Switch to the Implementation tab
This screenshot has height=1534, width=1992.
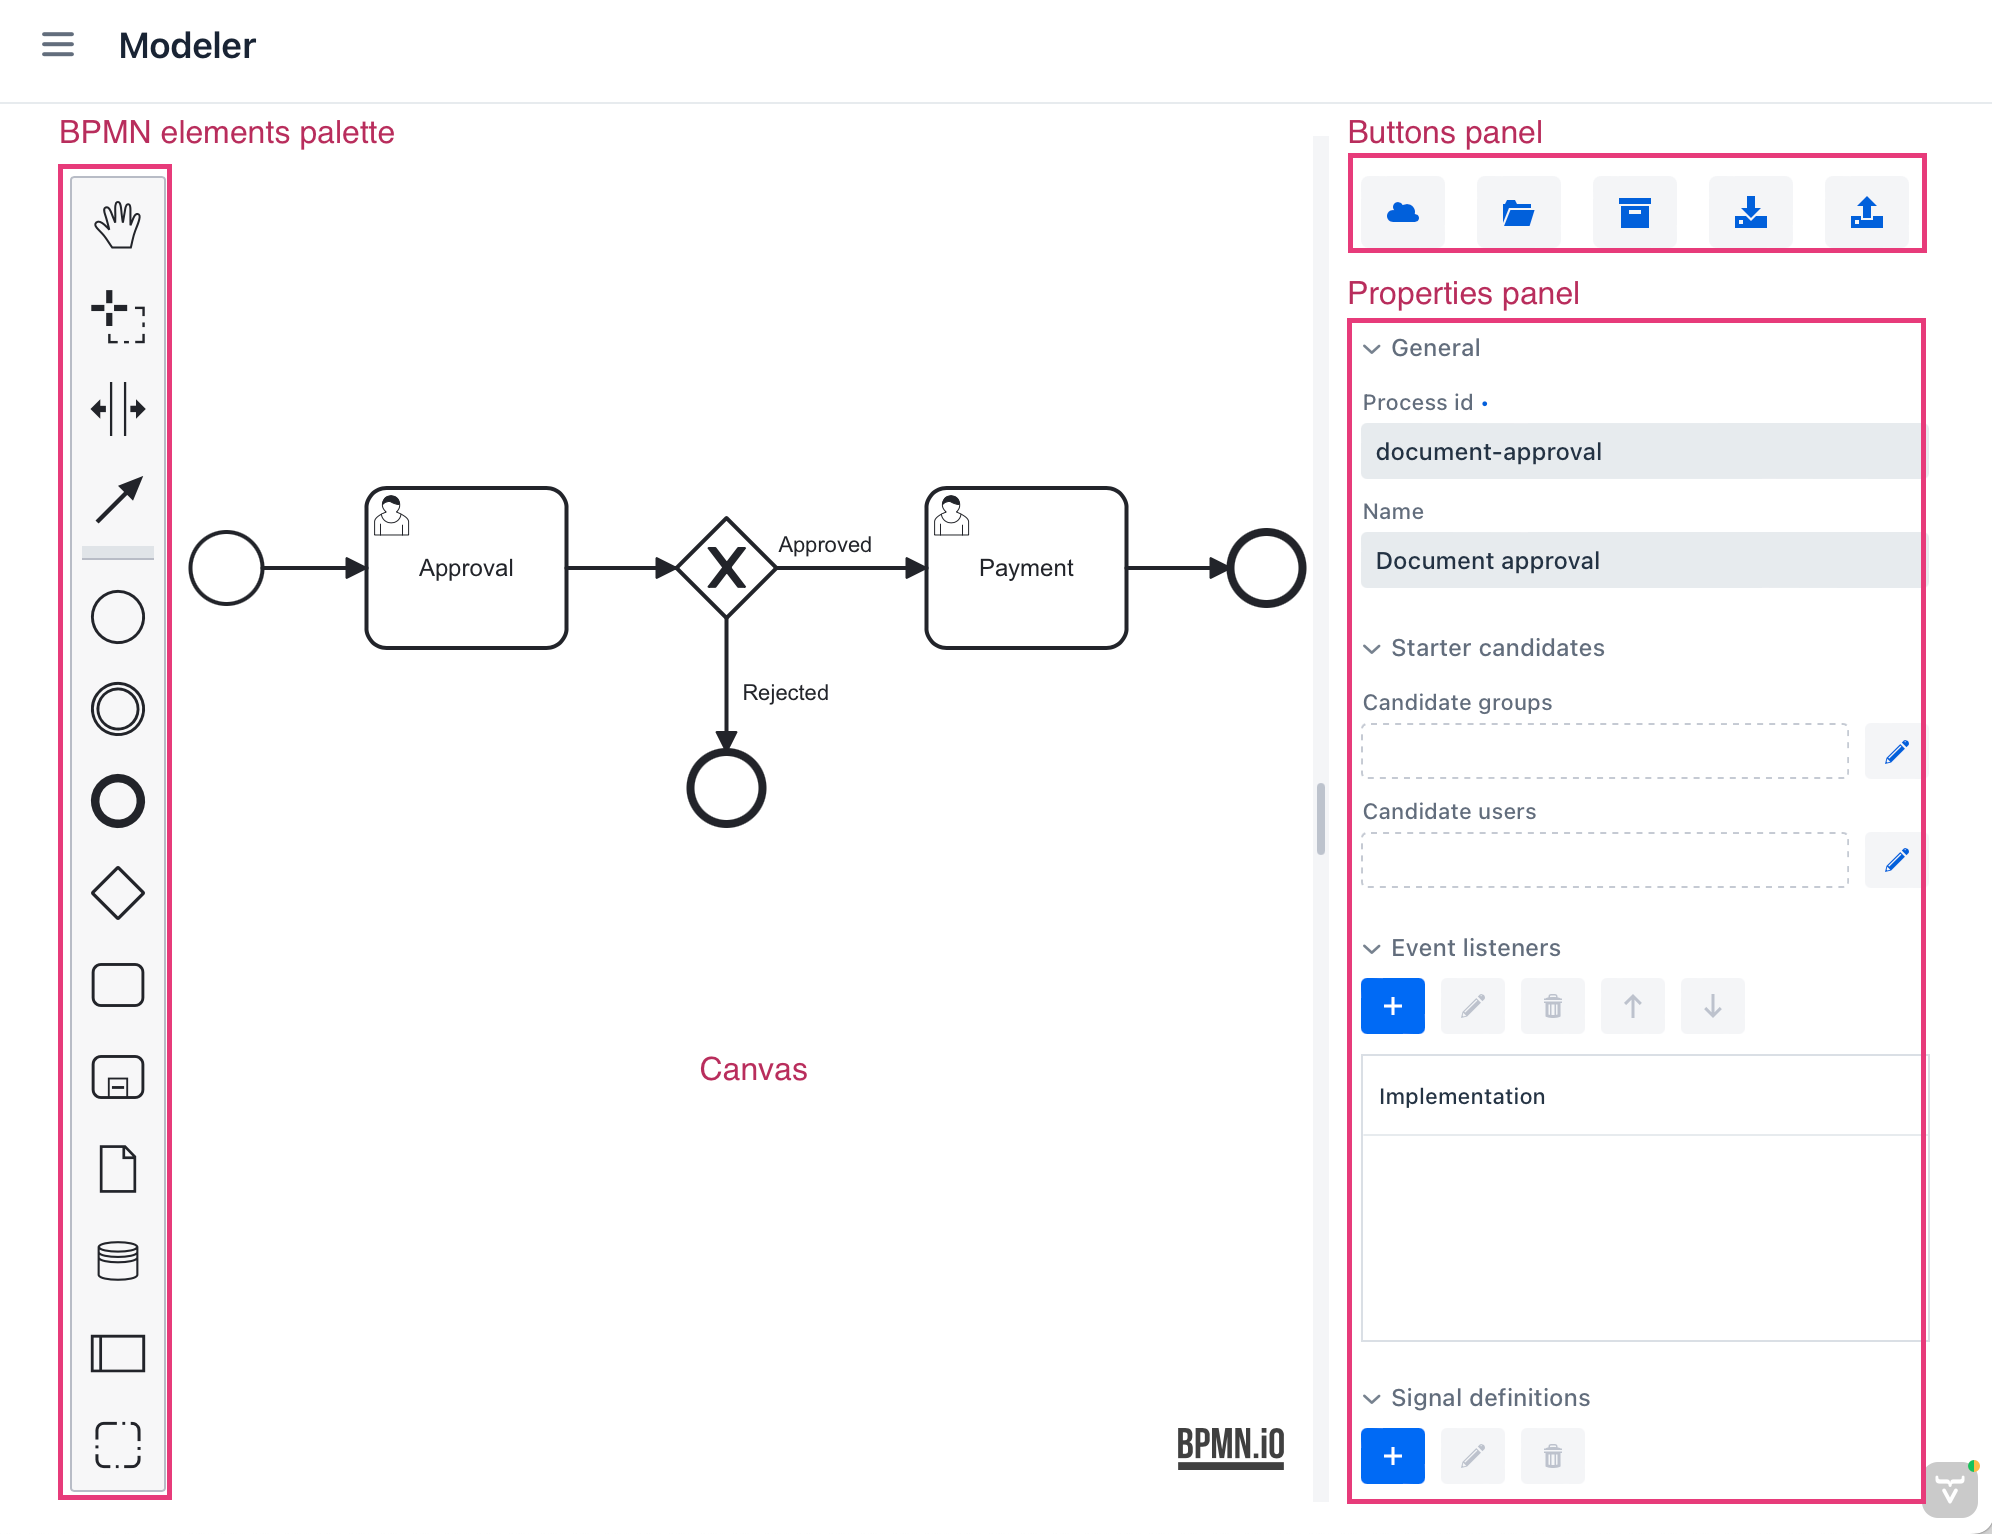coord(1462,1096)
